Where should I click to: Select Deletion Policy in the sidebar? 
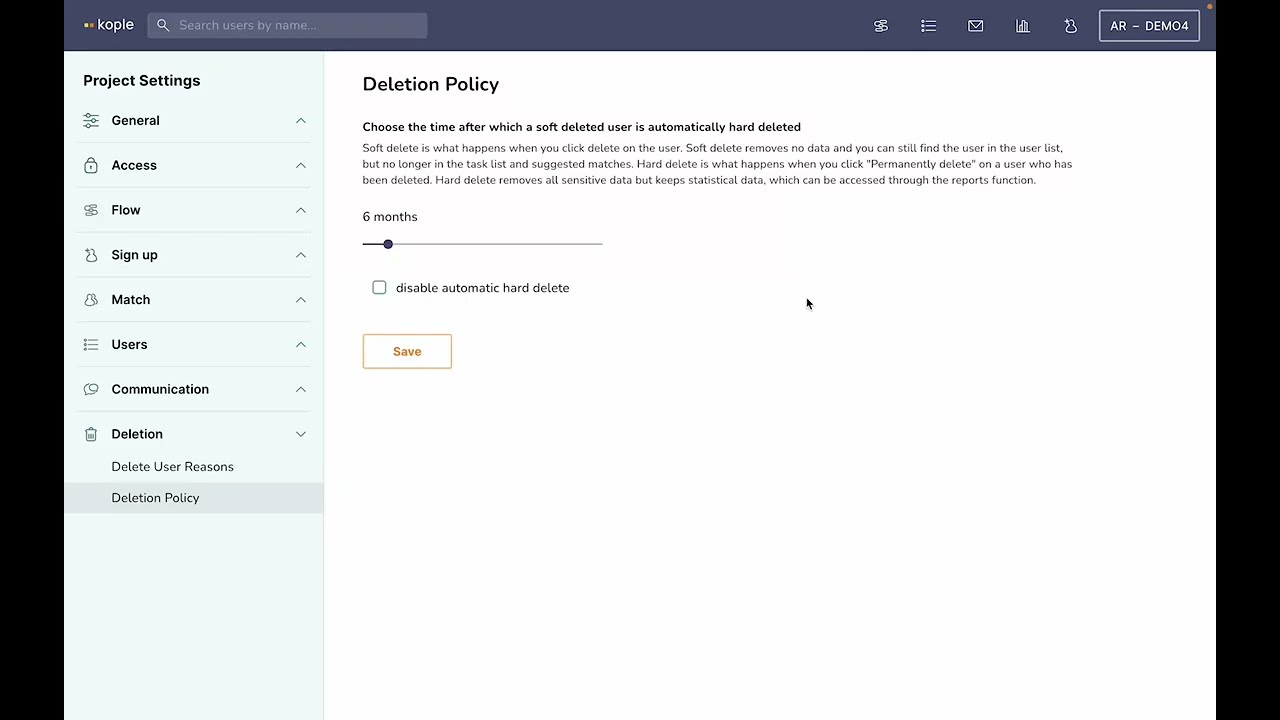coord(194,498)
